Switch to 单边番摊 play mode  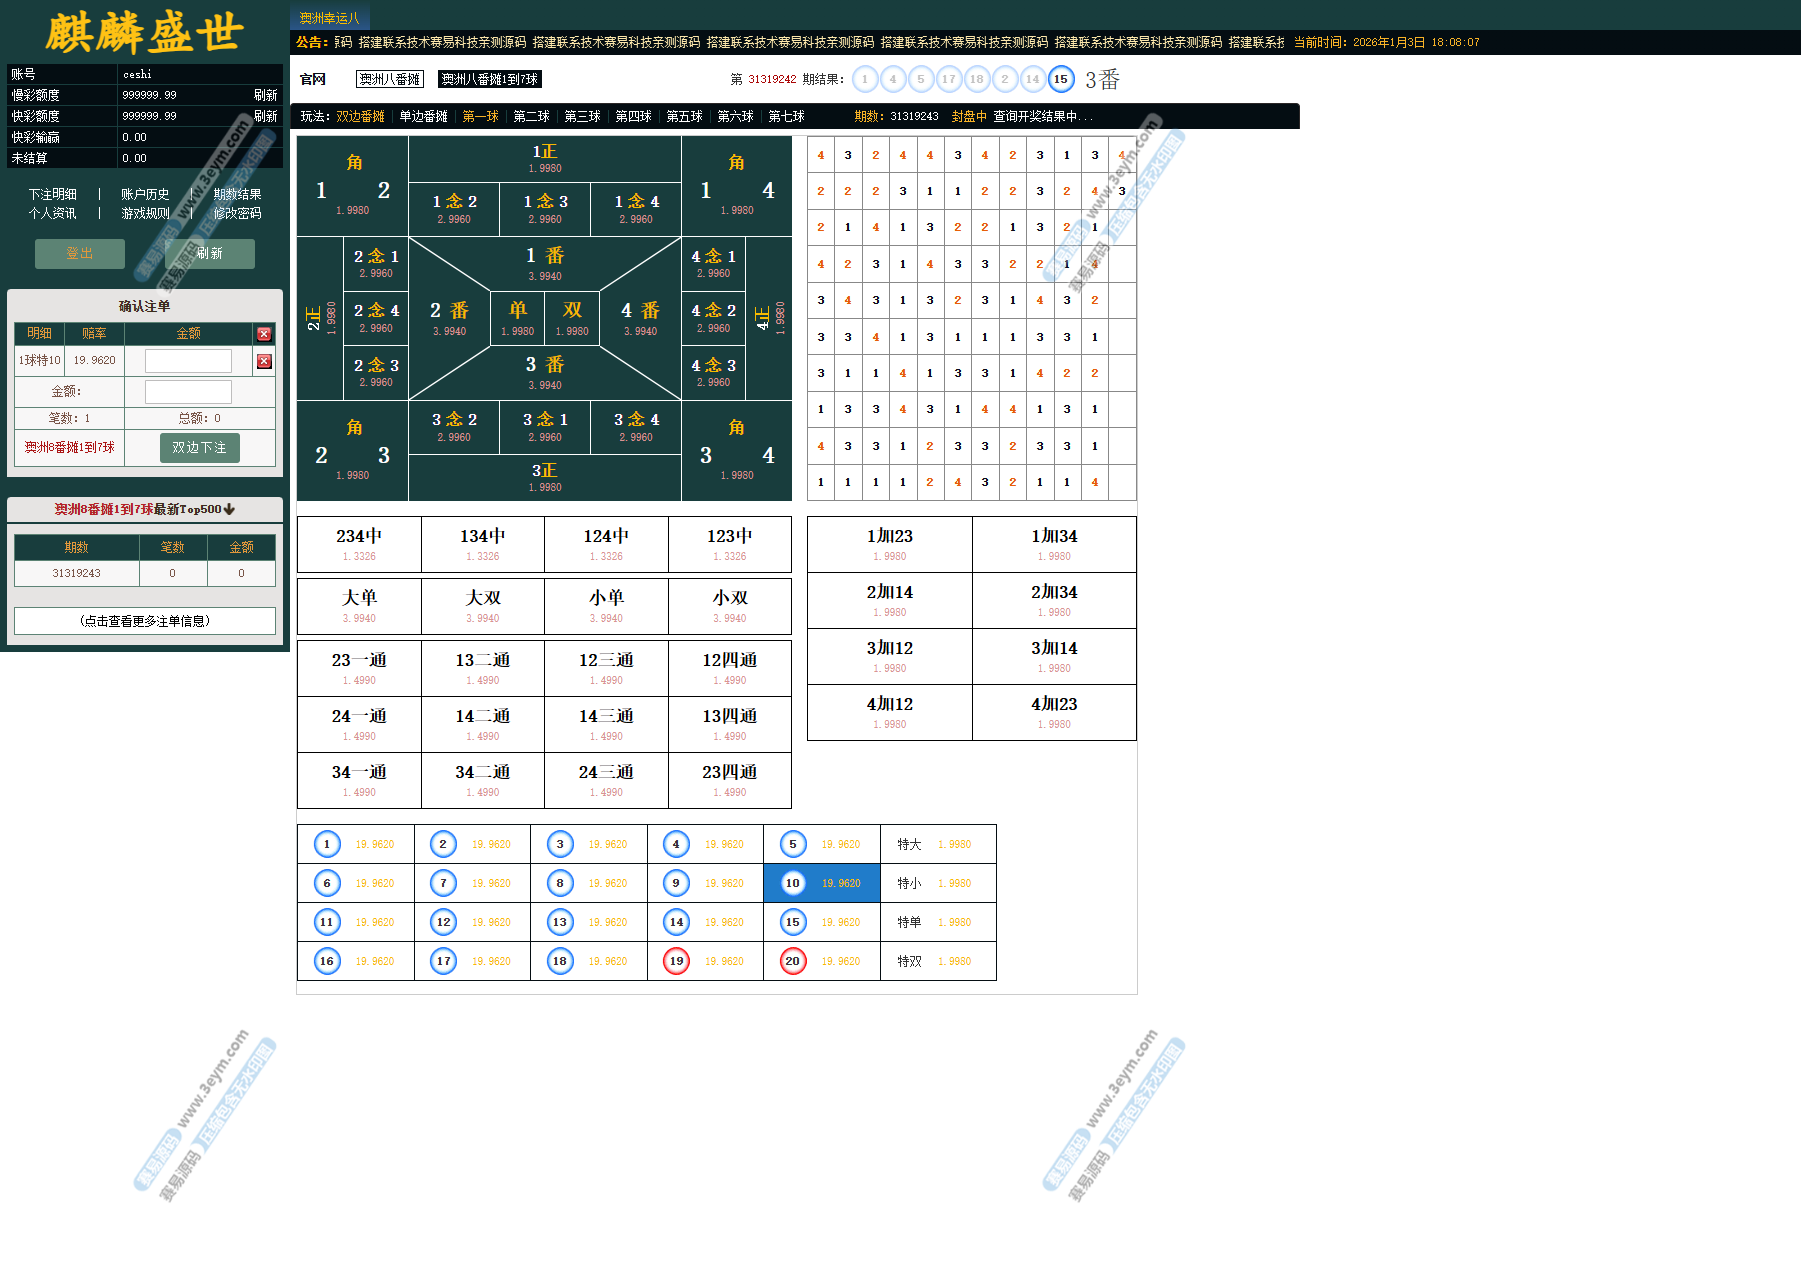423,116
